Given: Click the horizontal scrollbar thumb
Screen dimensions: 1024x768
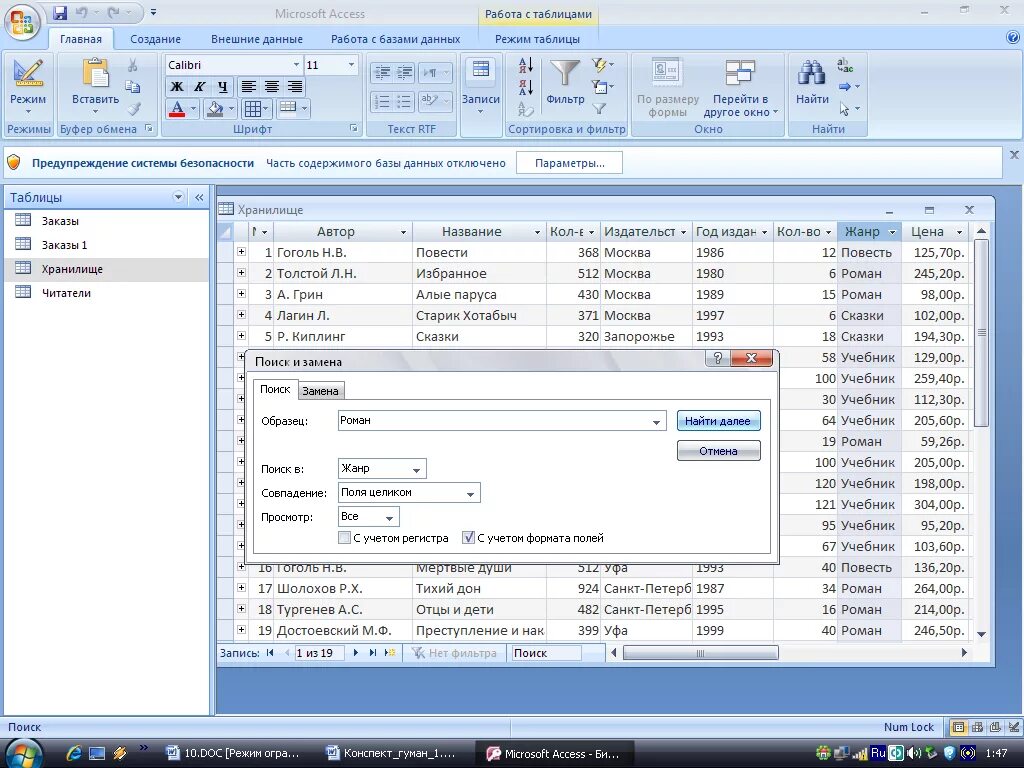Looking at the screenshot, I should point(700,652).
